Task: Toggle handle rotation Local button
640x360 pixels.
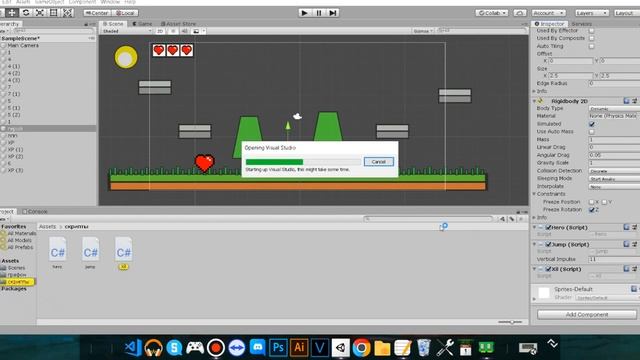Action: [x=125, y=13]
